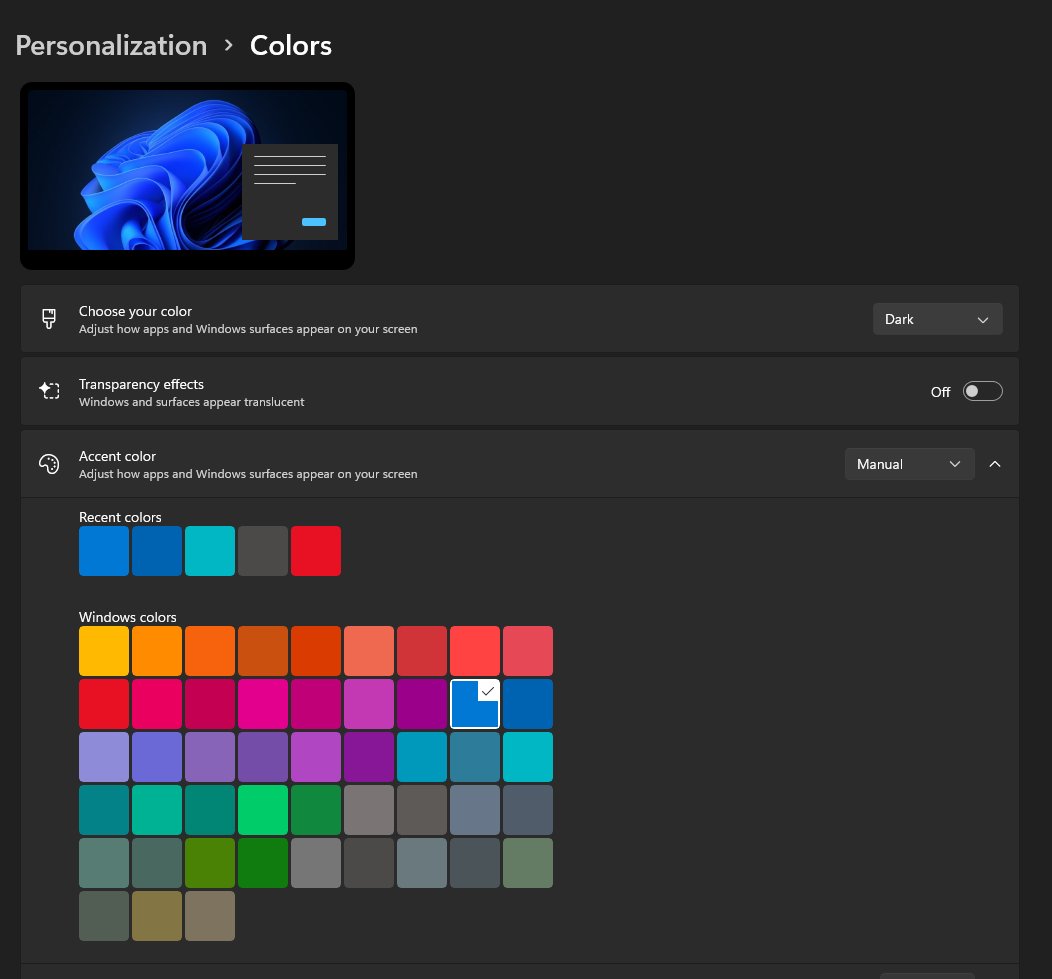This screenshot has width=1052, height=979.
Task: Click the paintbrush icon beside Choose your color
Action: point(49,319)
